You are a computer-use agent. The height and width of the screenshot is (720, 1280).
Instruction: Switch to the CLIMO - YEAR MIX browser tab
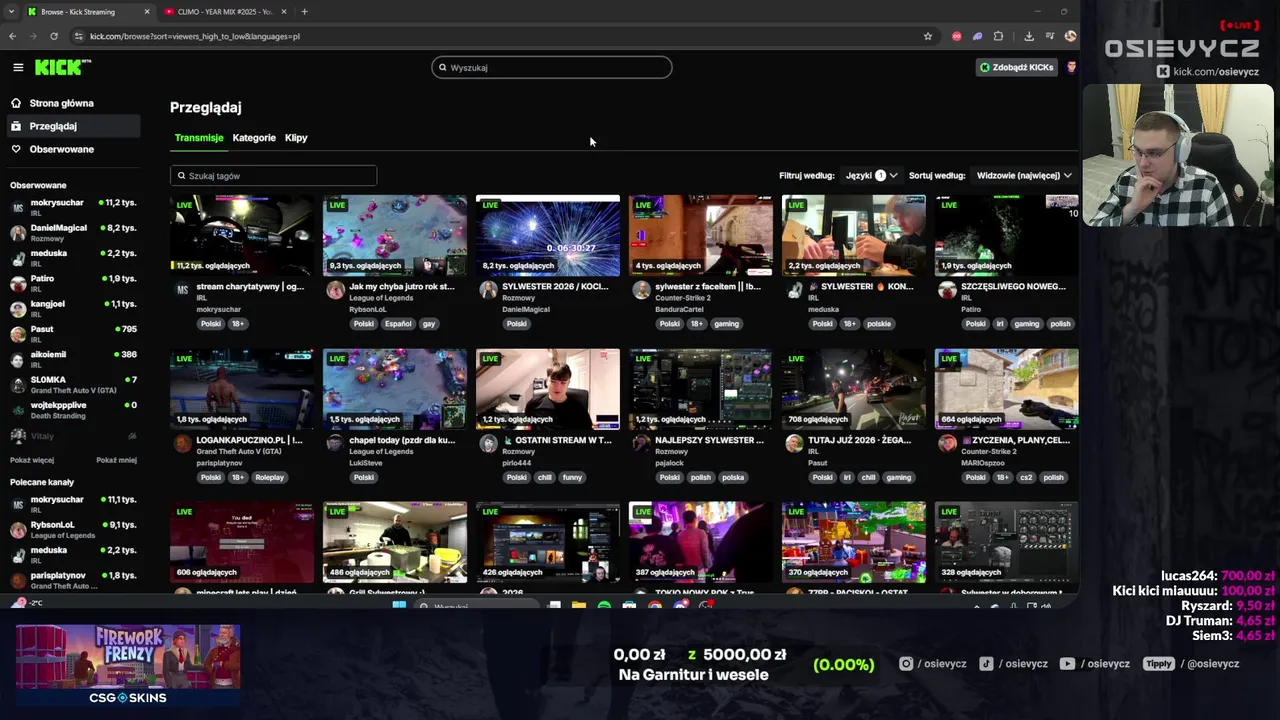(x=223, y=12)
